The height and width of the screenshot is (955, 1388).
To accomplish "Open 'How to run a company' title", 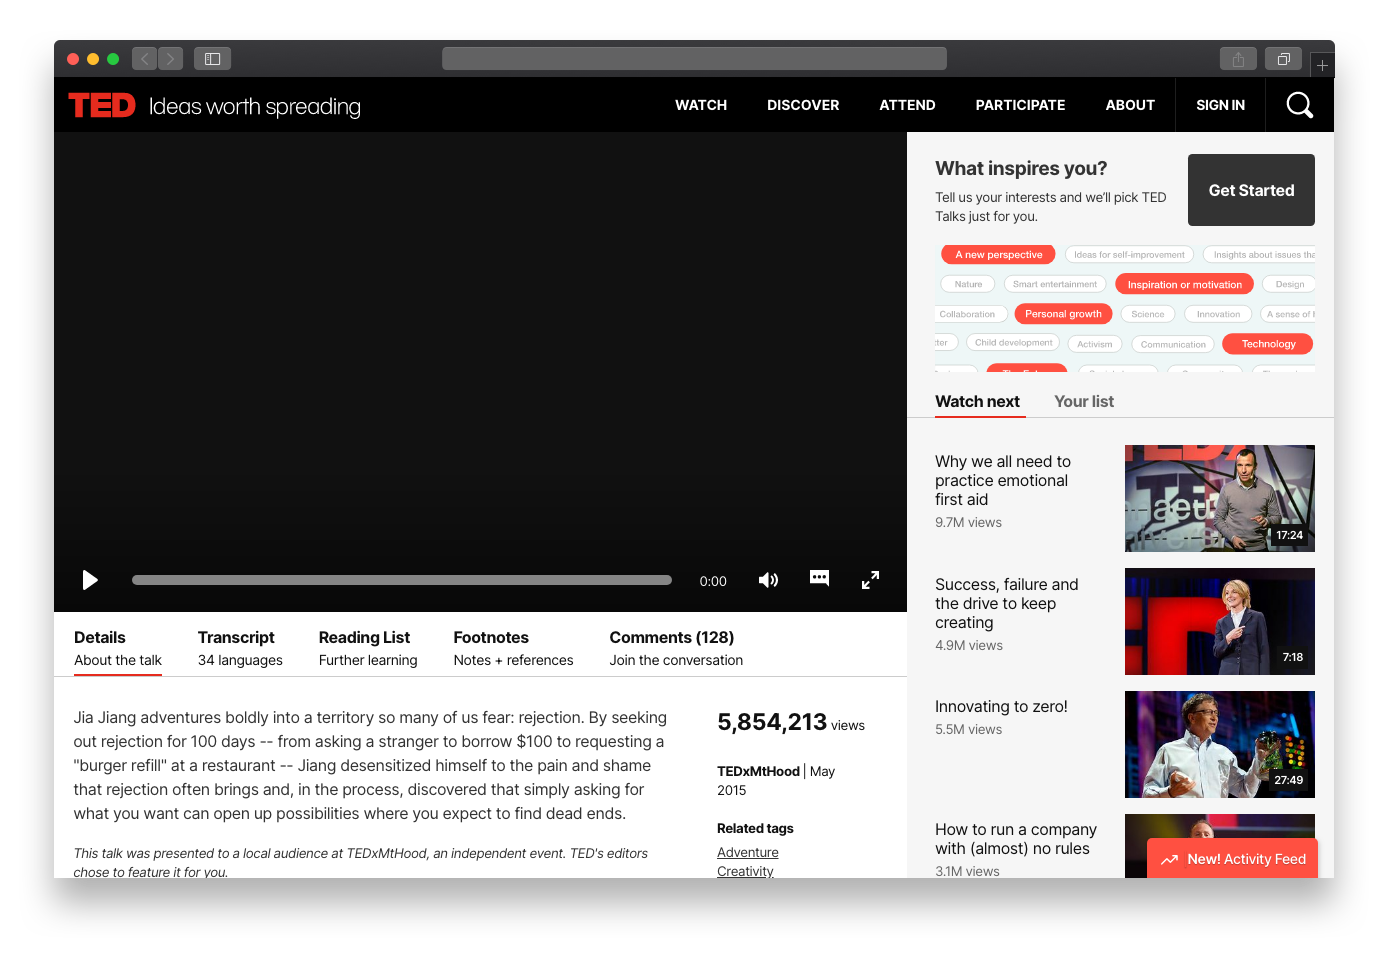I will [1016, 839].
